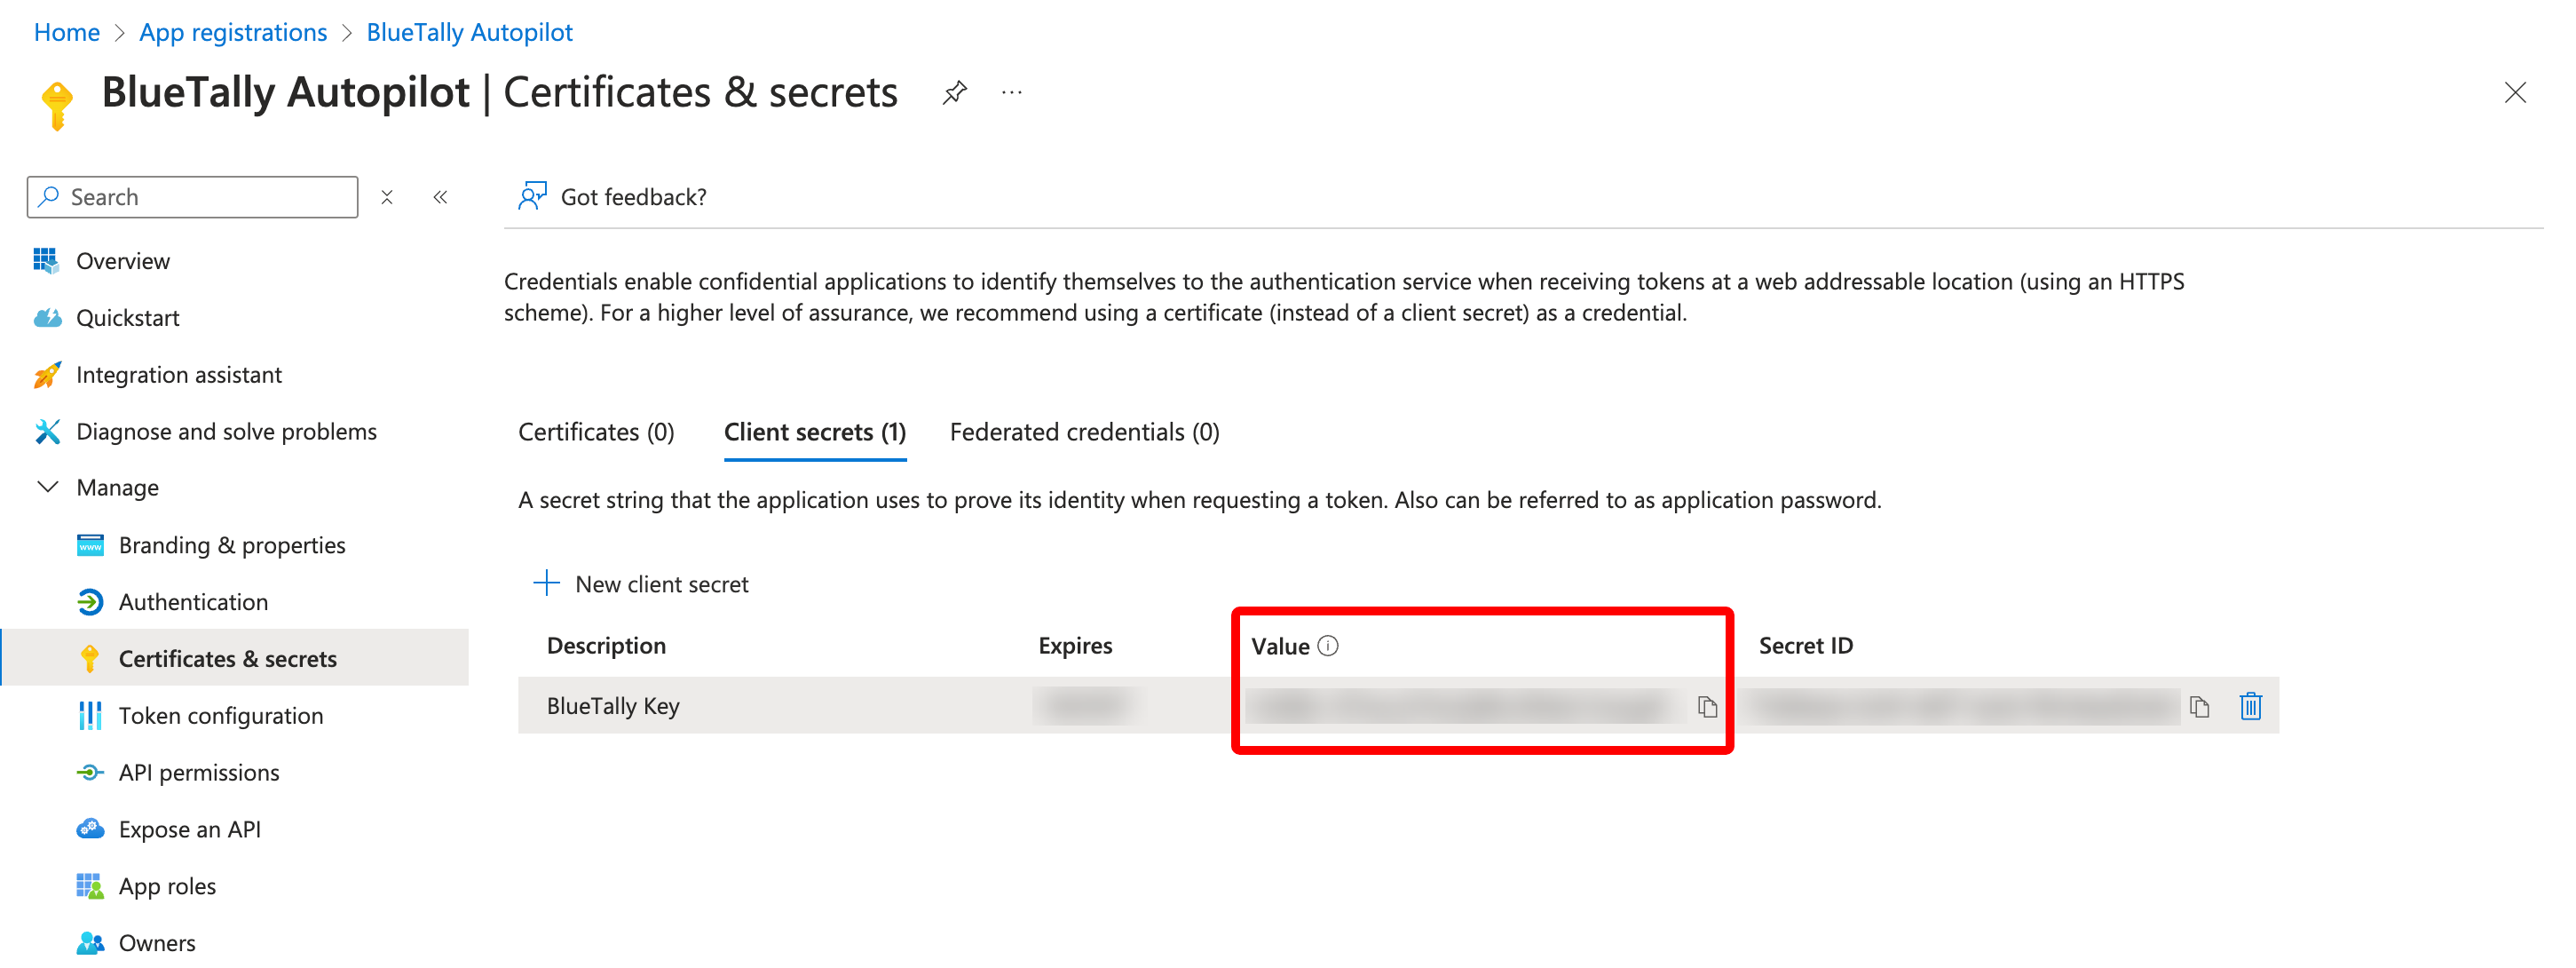
Task: Click the plus icon for new secret
Action: [546, 583]
